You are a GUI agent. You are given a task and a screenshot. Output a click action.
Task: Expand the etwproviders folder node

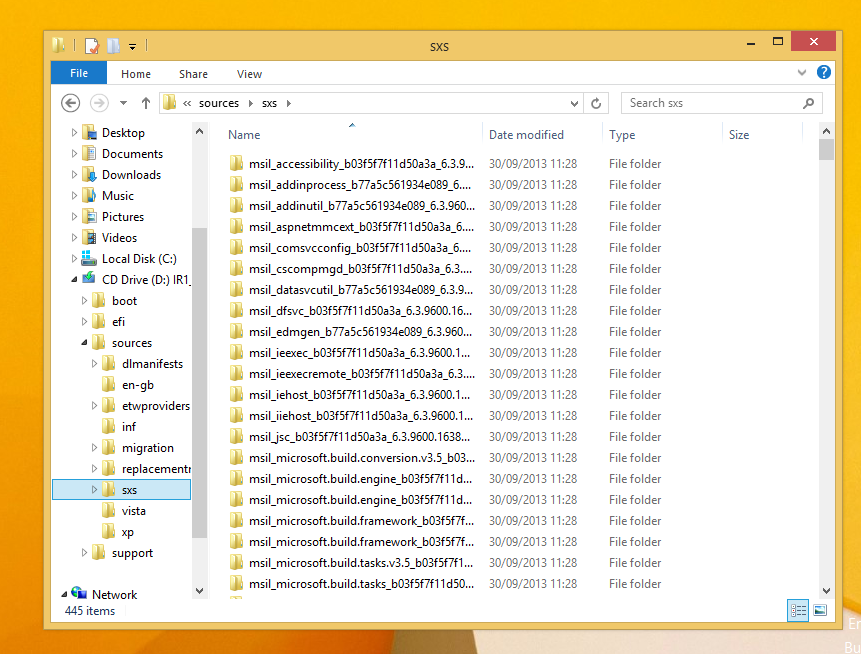point(94,406)
